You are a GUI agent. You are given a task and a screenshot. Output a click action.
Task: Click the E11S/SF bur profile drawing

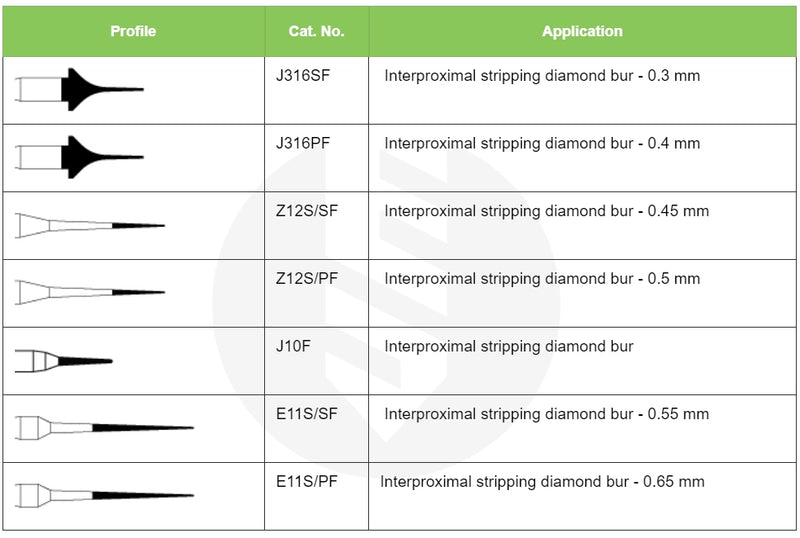[x=104, y=428]
